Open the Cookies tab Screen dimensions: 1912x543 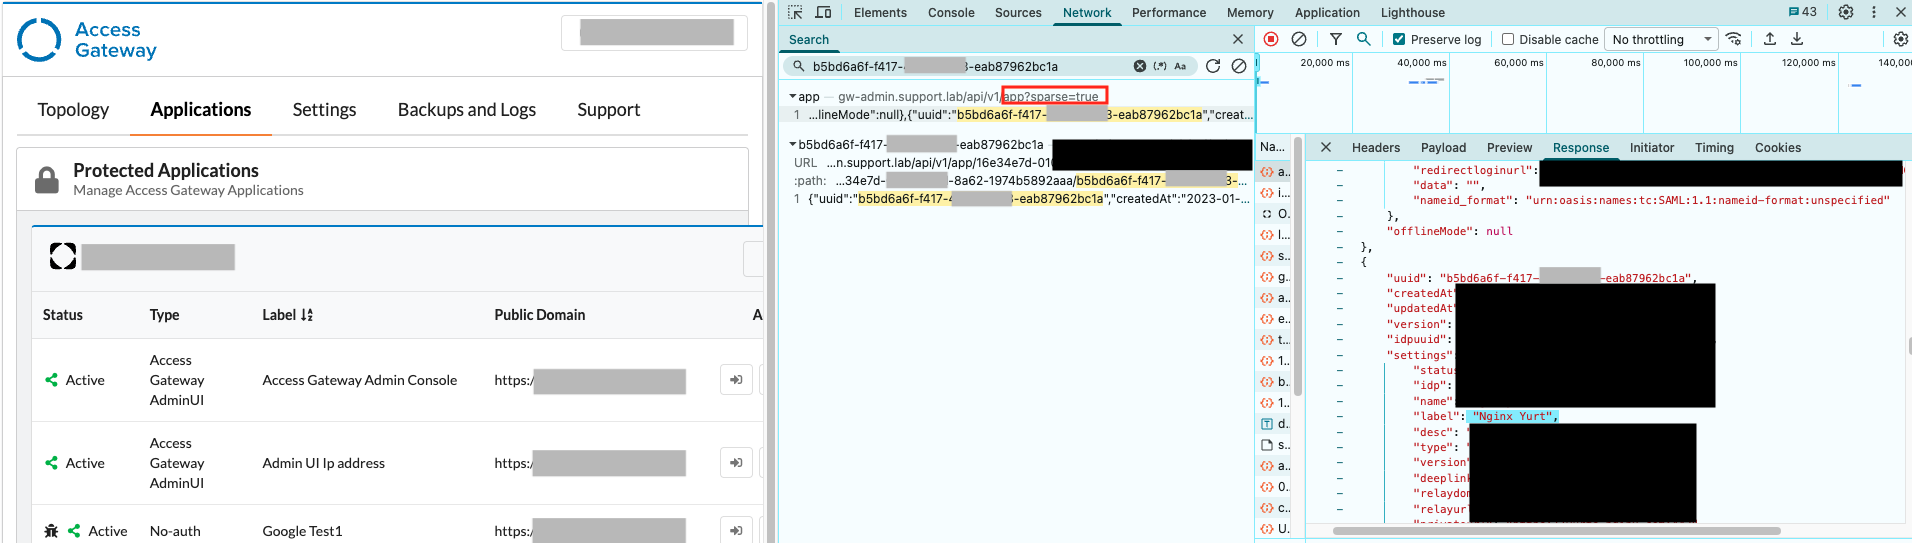pyautogui.click(x=1777, y=147)
